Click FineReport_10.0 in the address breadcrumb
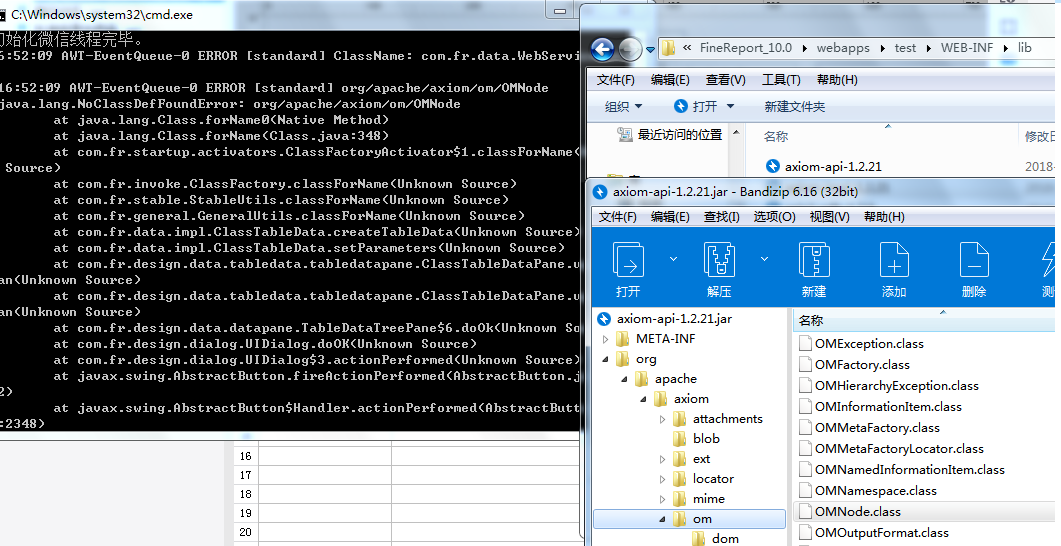 tap(746, 48)
